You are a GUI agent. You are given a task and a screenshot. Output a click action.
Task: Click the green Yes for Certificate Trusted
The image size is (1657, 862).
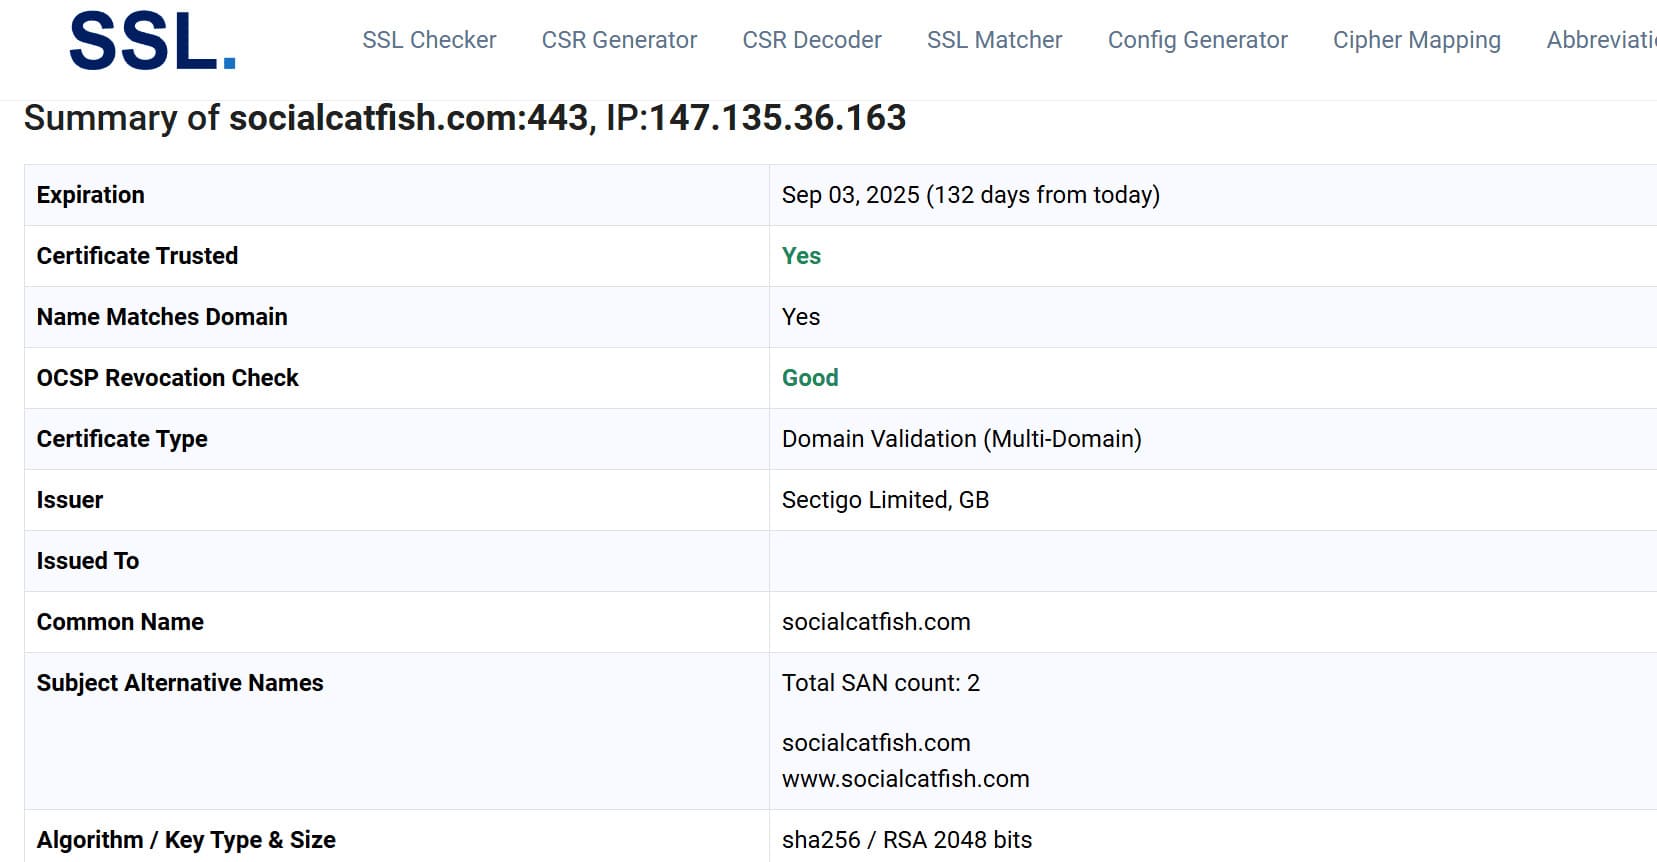pos(801,256)
